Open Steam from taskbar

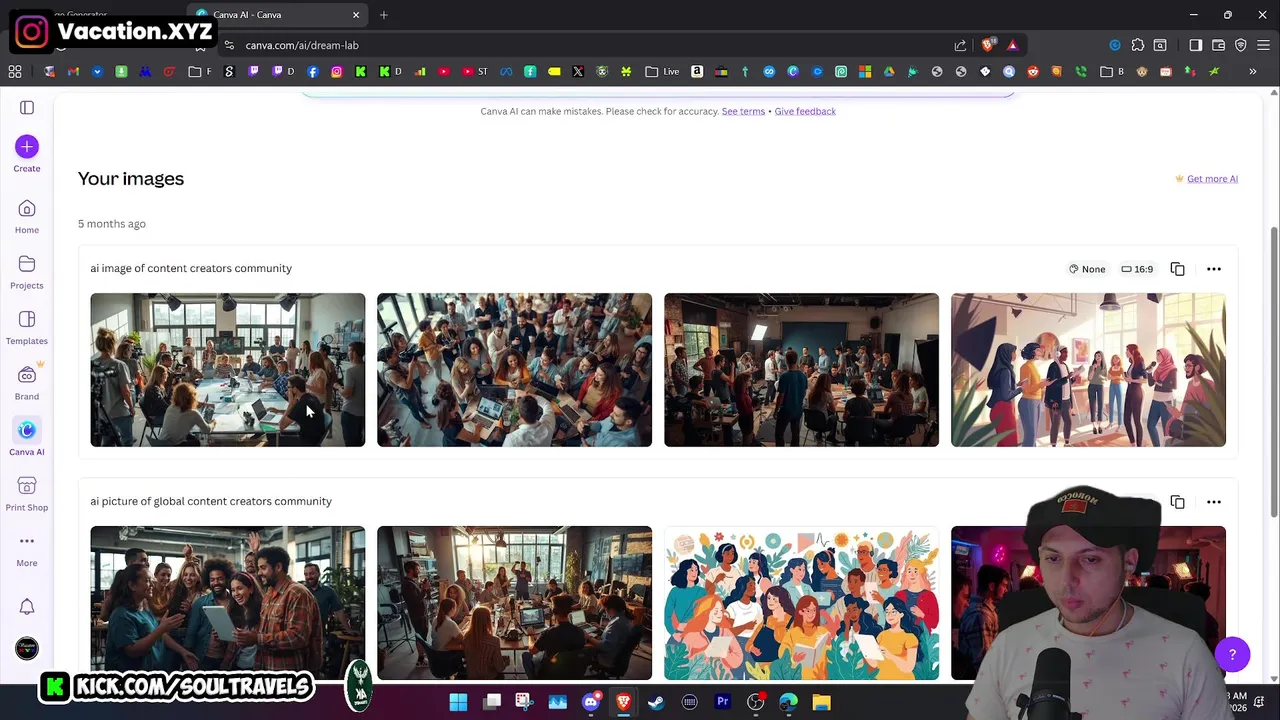coord(656,702)
